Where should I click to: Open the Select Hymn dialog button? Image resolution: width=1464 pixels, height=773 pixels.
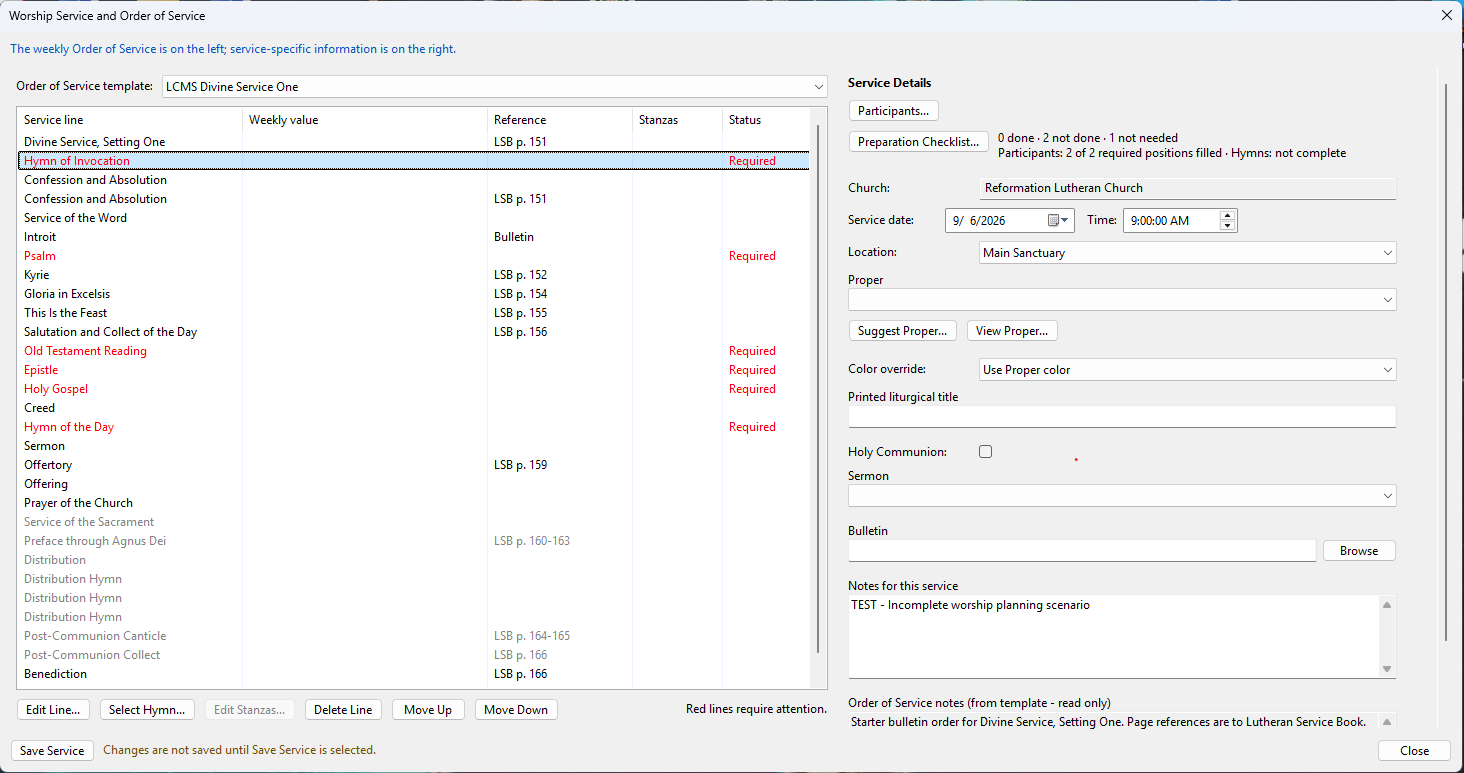coord(147,710)
